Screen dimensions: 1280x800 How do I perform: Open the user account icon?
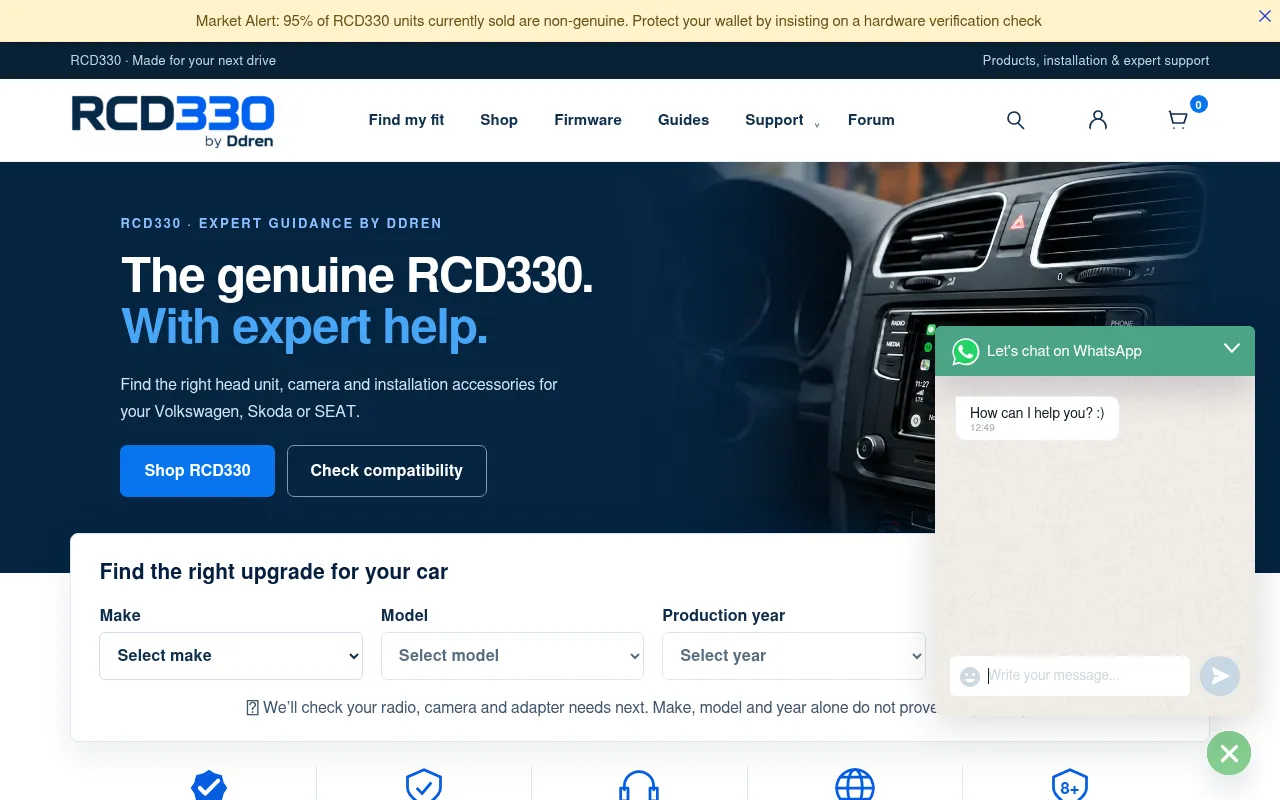[1098, 120]
